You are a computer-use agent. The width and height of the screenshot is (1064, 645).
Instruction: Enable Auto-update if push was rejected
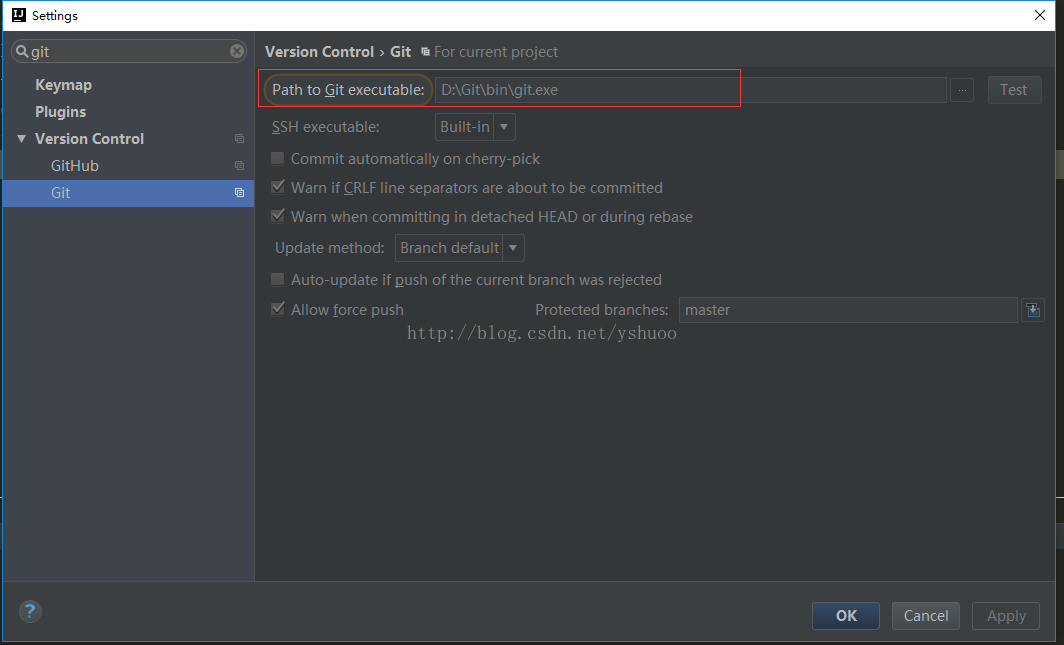coord(278,279)
